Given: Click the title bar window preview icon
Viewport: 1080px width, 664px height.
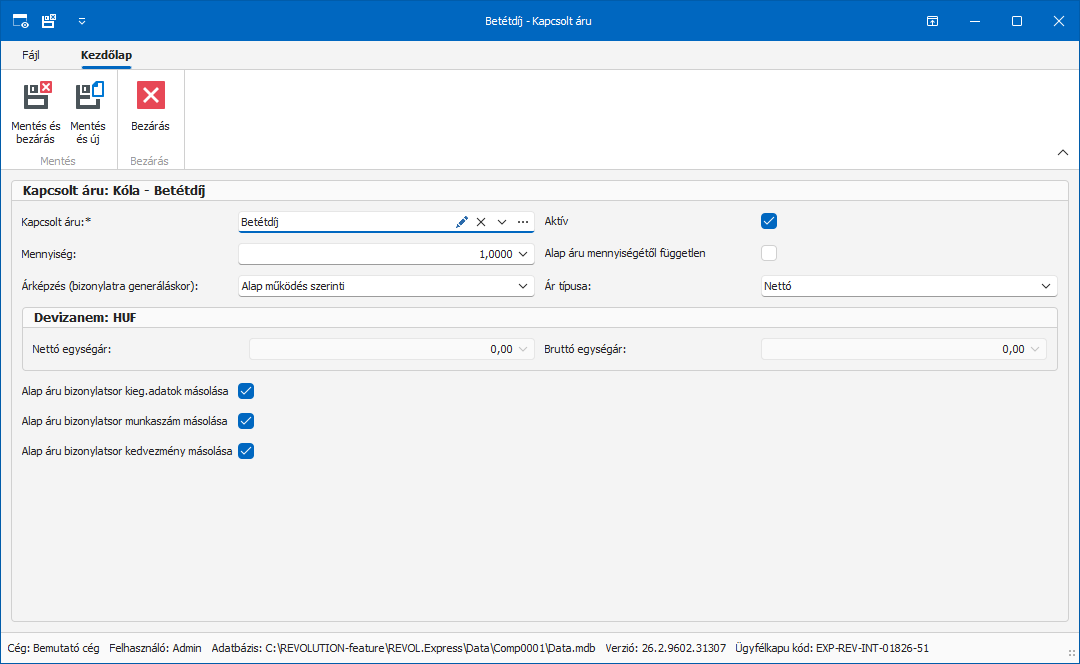Looking at the screenshot, I should tap(21, 21).
